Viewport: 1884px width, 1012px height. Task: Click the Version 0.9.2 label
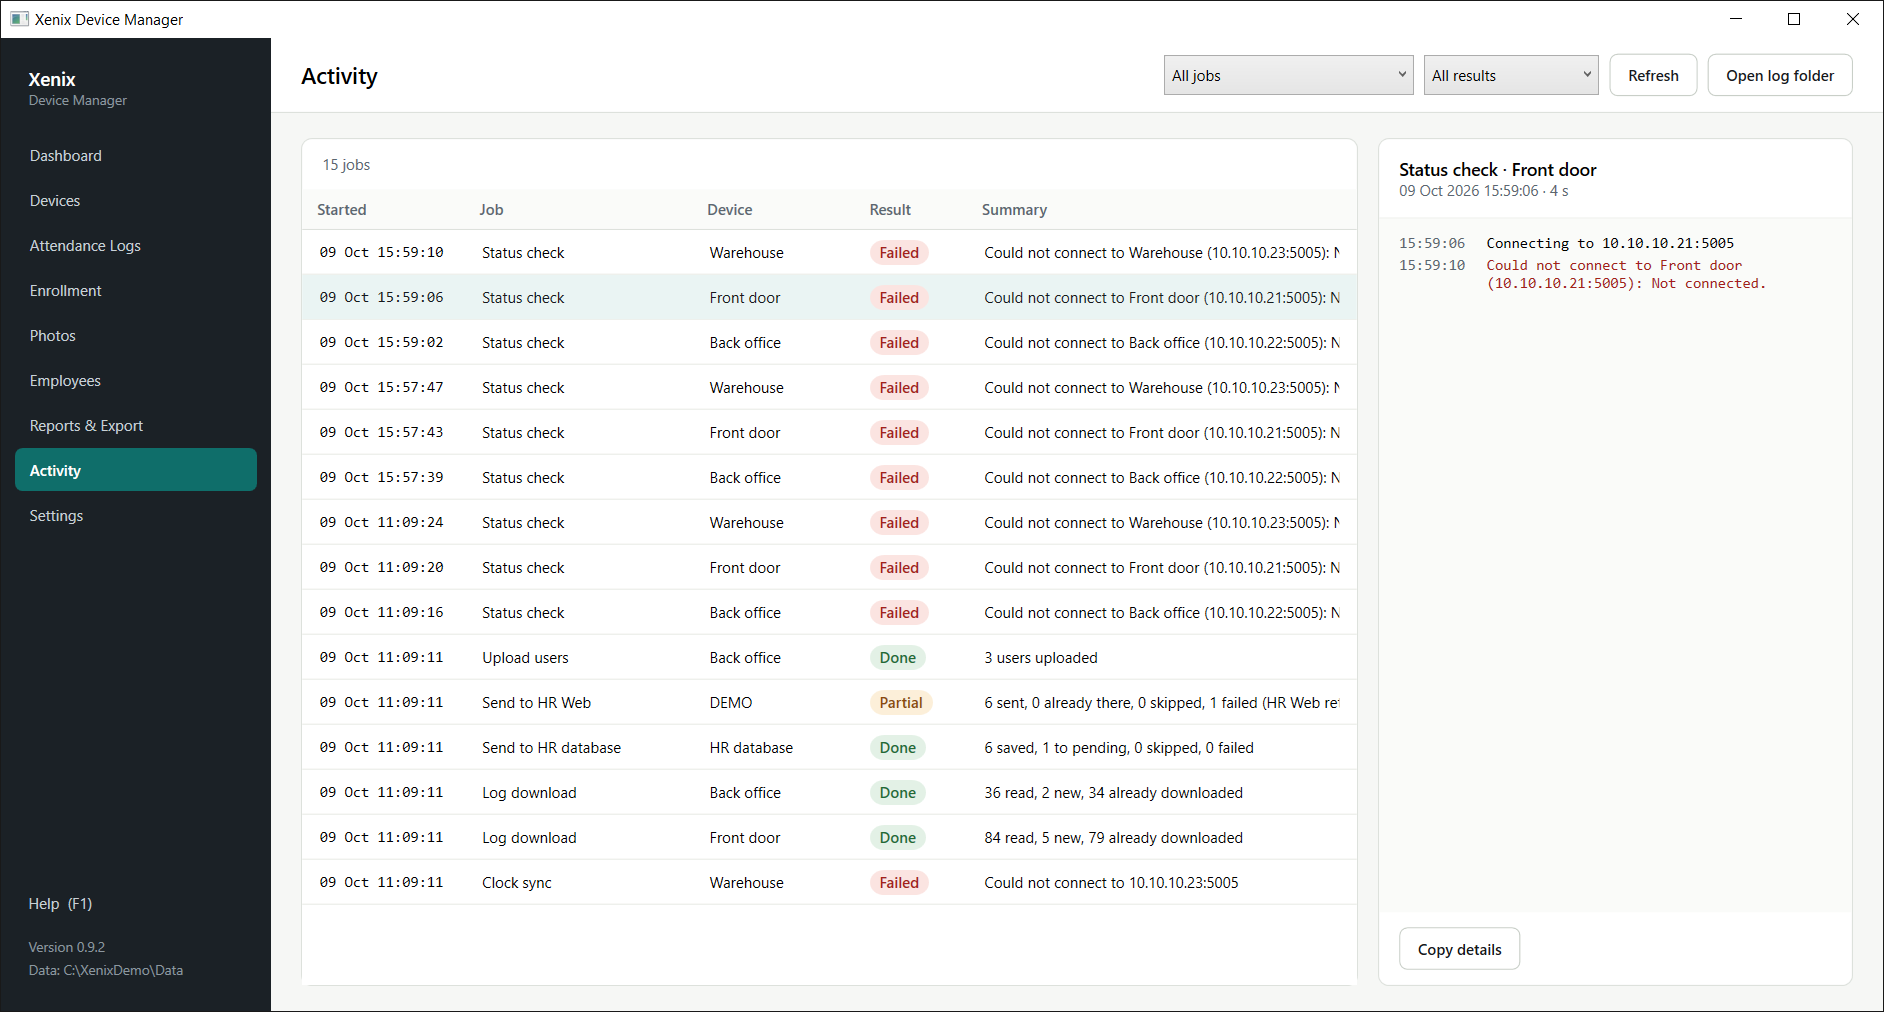(67, 947)
